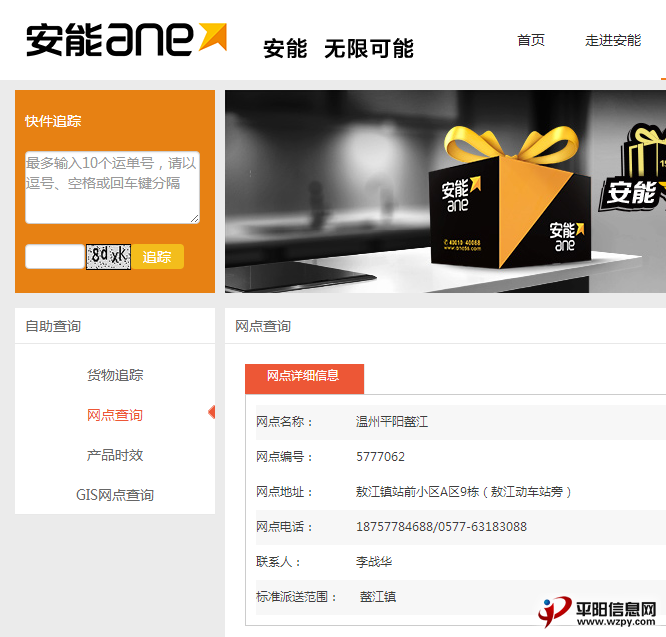Click the 快件追踪 panel title

point(53,121)
